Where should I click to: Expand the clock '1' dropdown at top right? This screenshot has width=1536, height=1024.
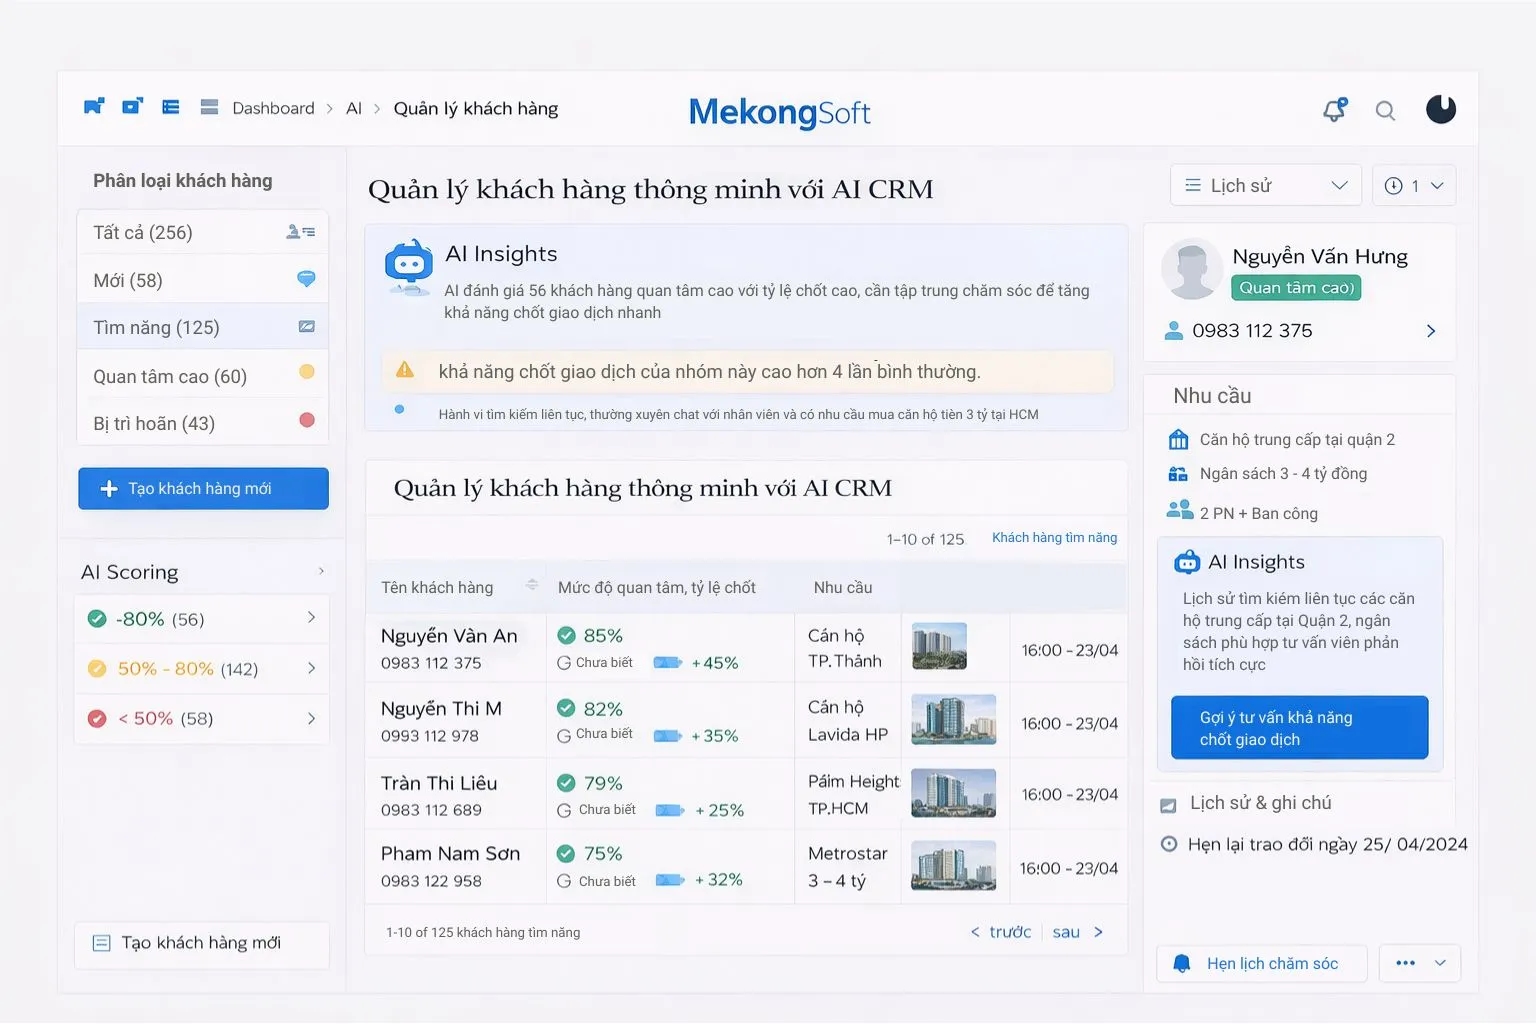click(x=1413, y=185)
